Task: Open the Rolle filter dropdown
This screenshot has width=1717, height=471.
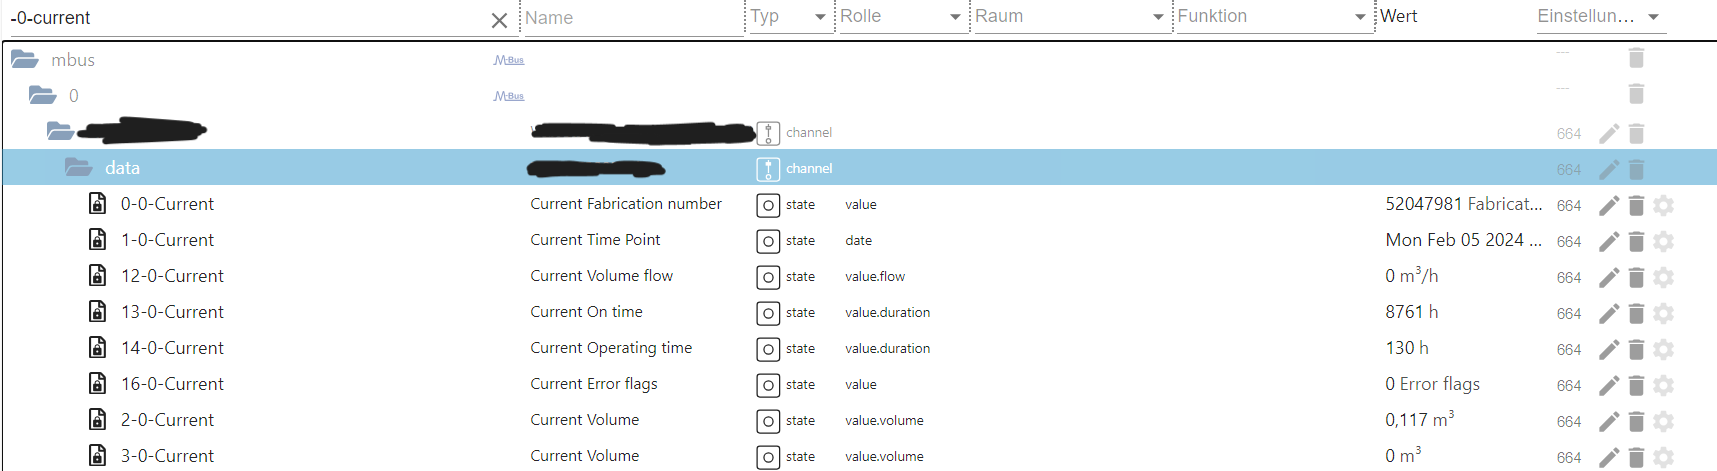Action: coord(900,17)
